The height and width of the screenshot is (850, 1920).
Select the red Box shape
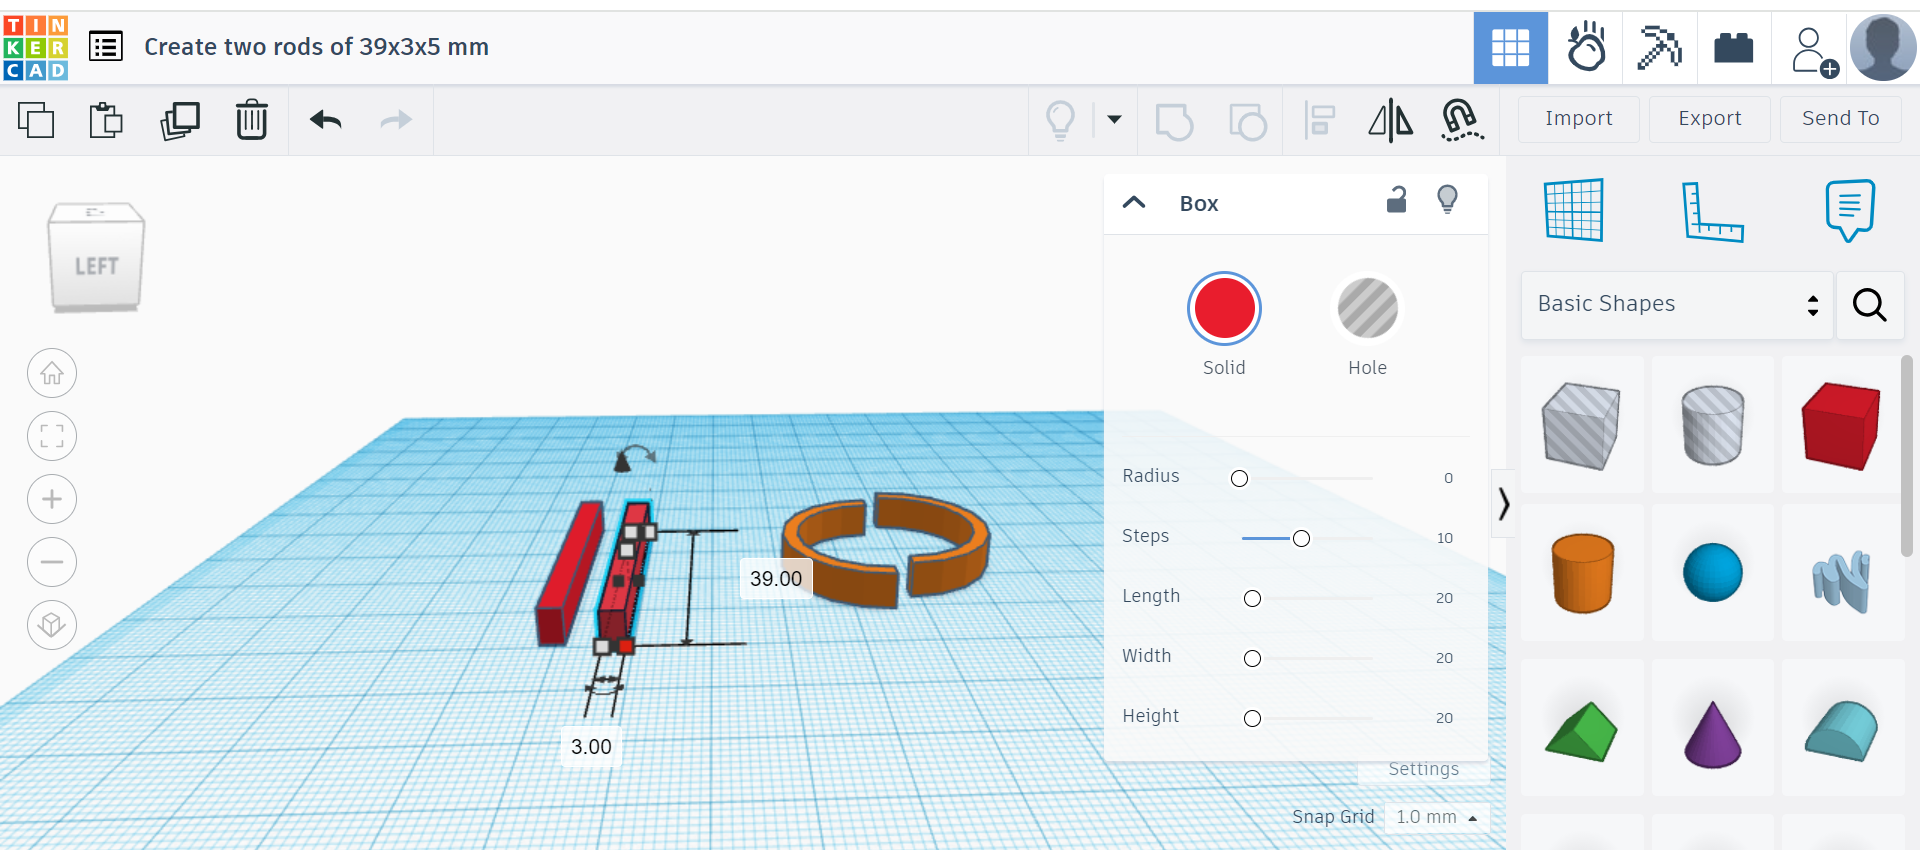tap(1842, 425)
